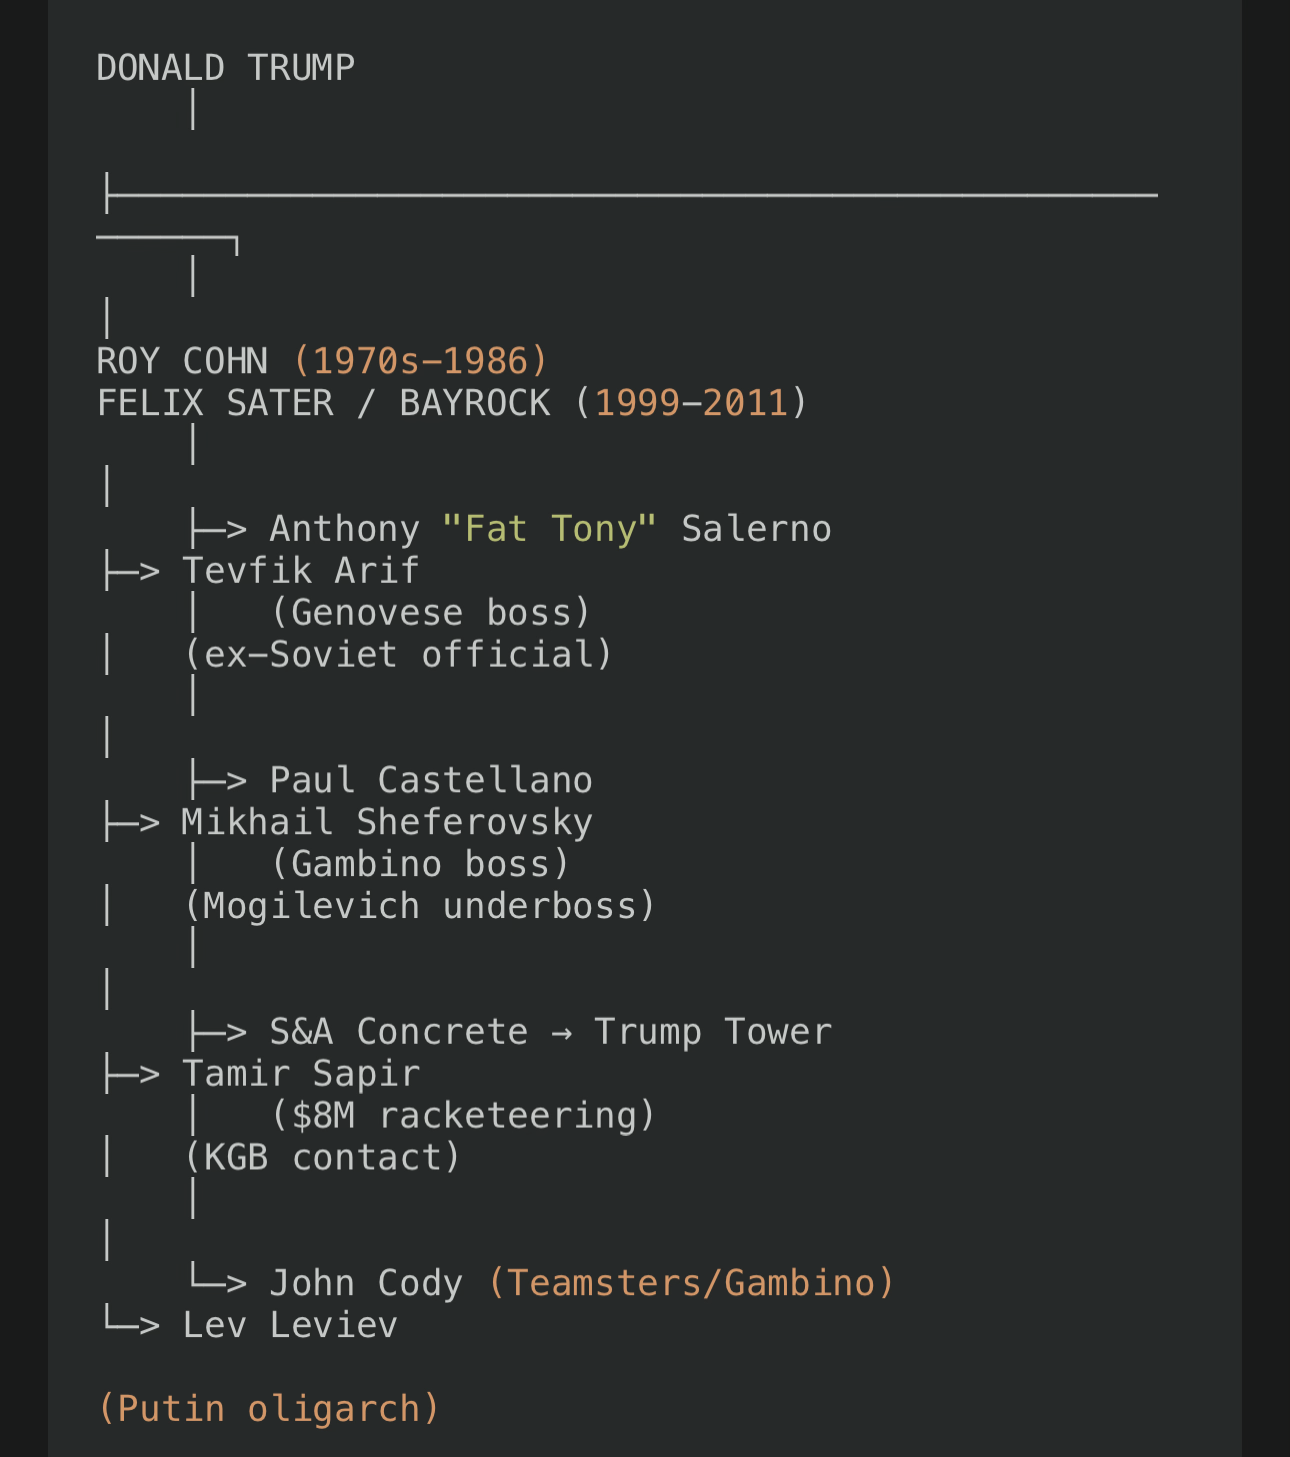Click the Tamir Sapir entry
The image size is (1290, 1457).
[x=301, y=1073]
